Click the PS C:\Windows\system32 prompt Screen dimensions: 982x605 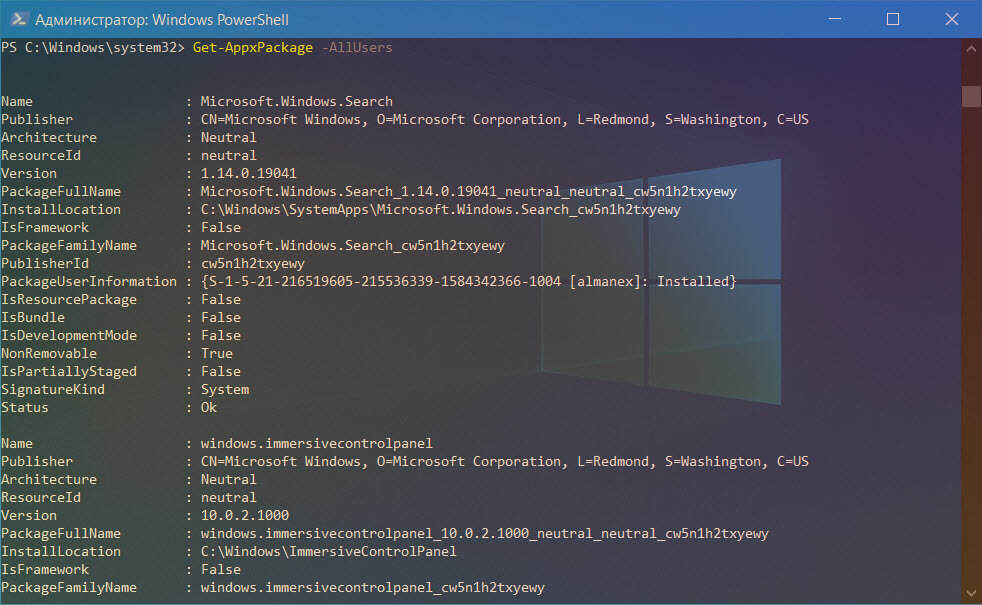[93, 48]
